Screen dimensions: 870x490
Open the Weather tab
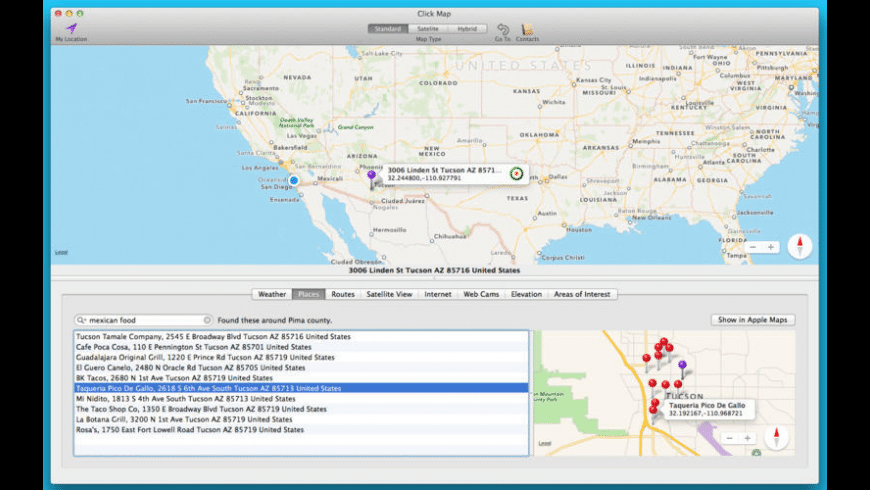[272, 294]
